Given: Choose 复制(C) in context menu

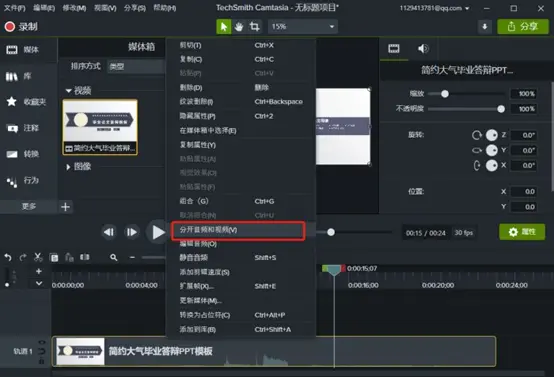Looking at the screenshot, I should 240,59.
